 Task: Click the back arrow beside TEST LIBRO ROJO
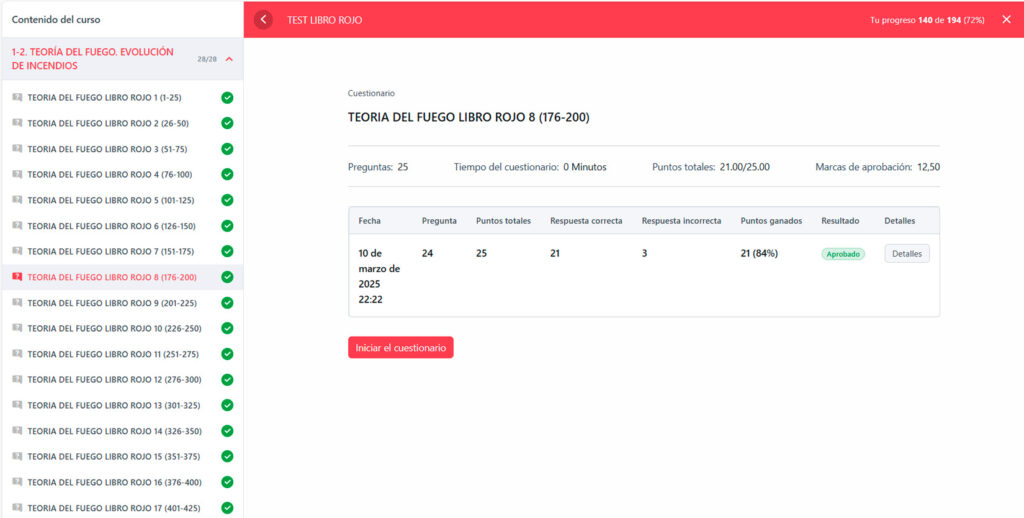click(263, 20)
